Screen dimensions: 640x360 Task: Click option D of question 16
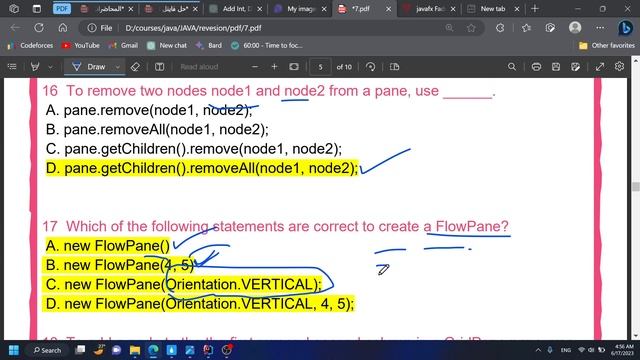click(x=202, y=168)
